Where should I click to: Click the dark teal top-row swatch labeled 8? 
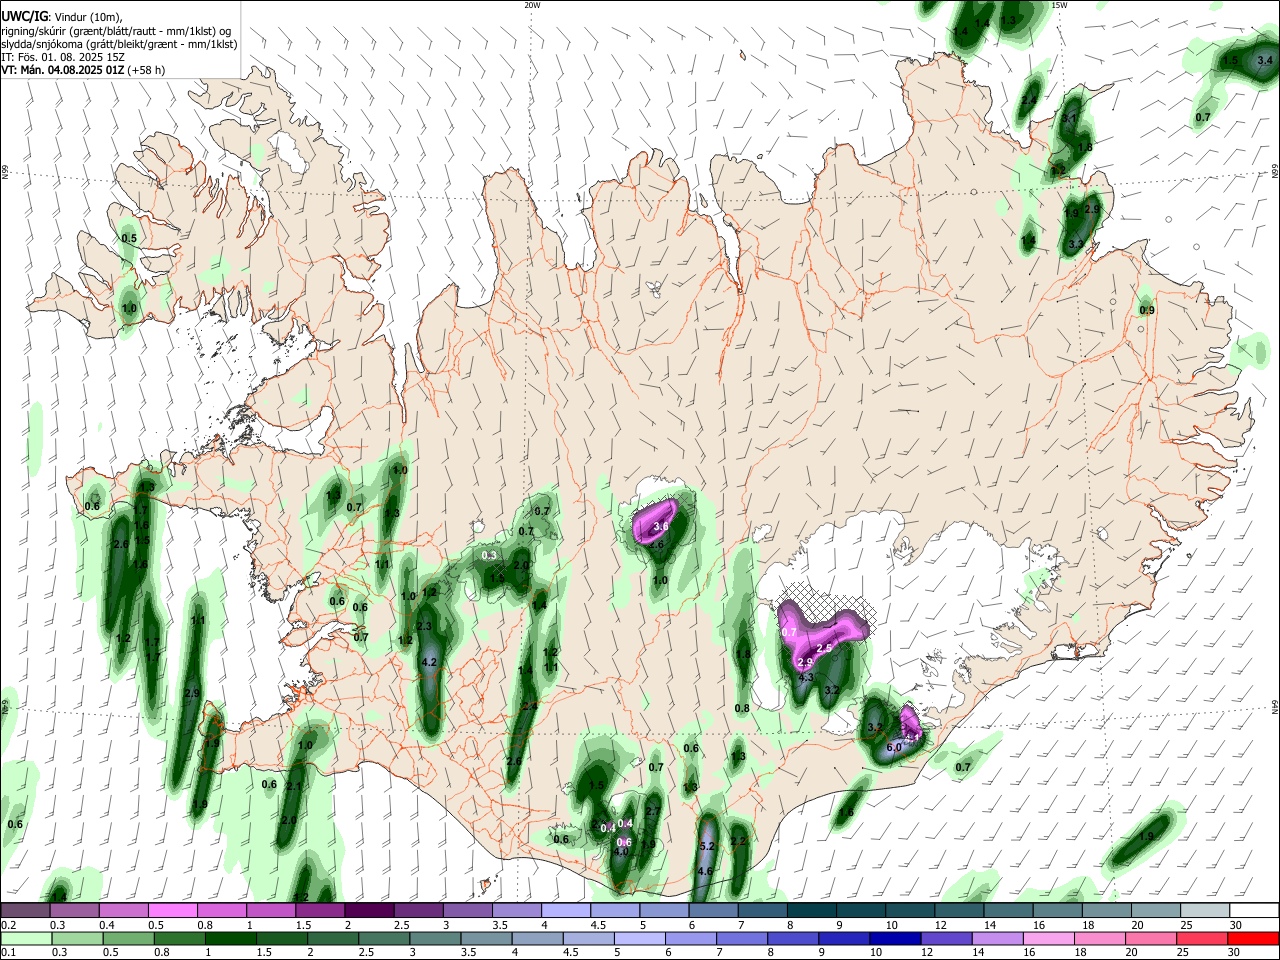click(x=811, y=910)
